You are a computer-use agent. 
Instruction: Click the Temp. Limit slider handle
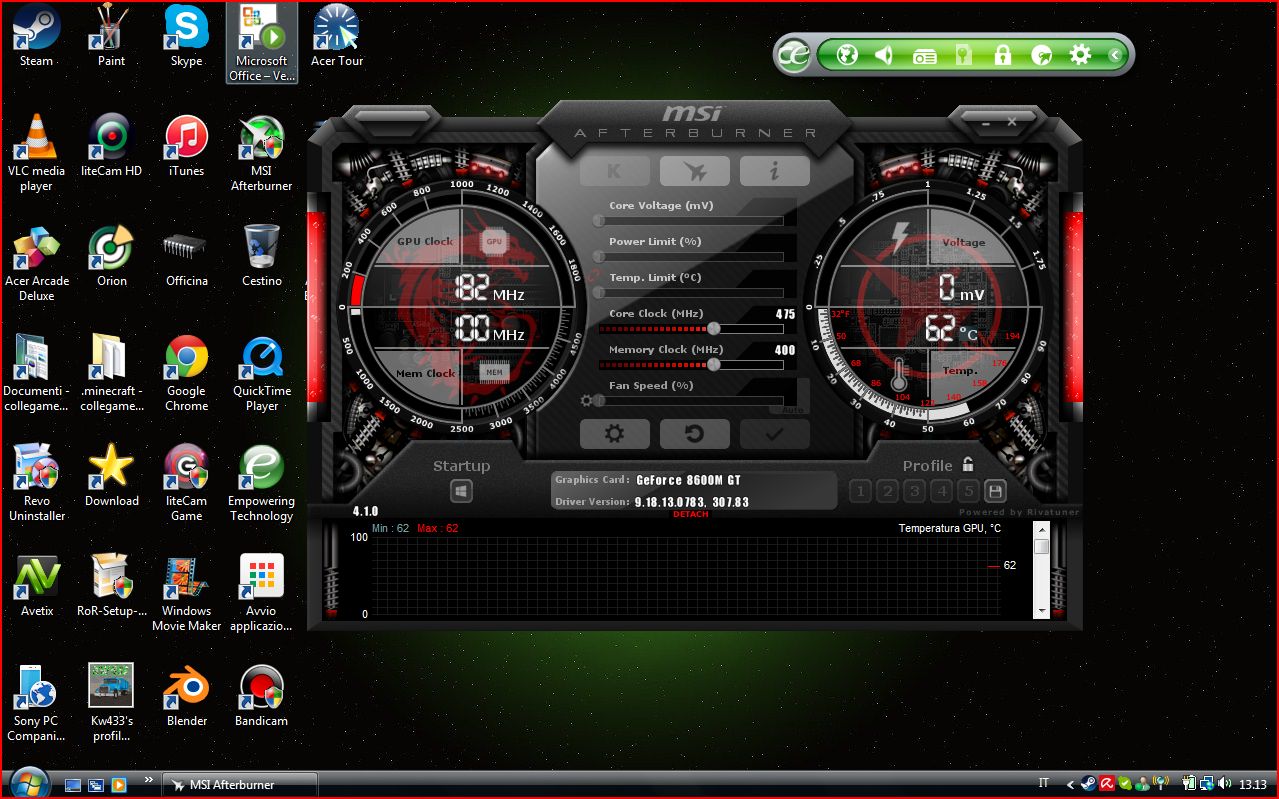click(599, 292)
